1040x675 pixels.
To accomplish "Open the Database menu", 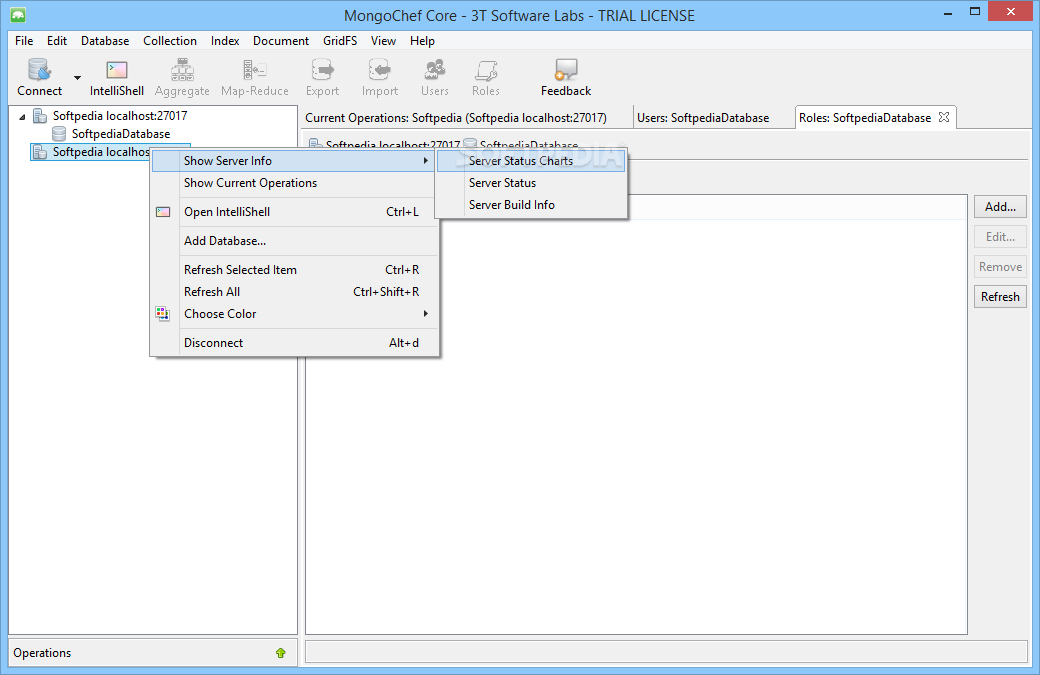I will pos(105,40).
